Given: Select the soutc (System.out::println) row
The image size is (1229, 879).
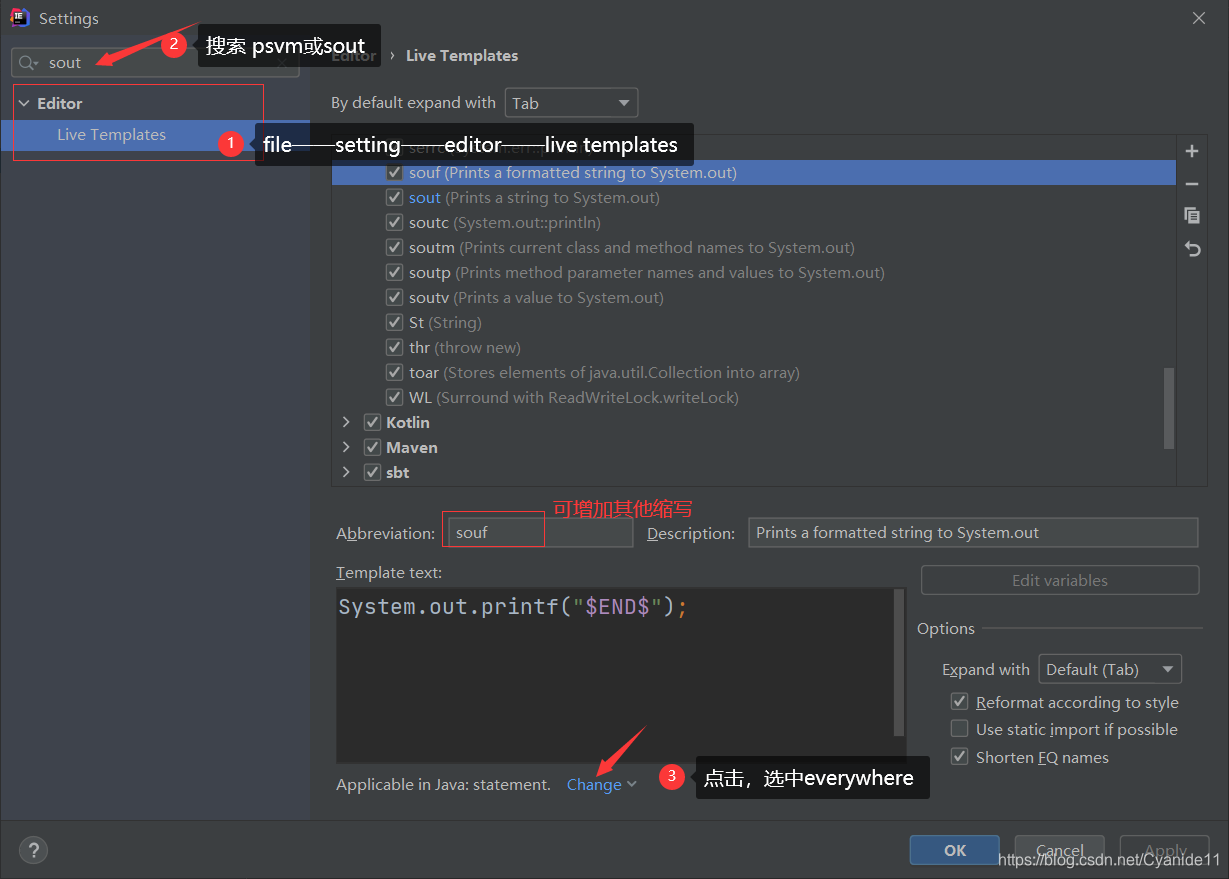Looking at the screenshot, I should click(753, 222).
